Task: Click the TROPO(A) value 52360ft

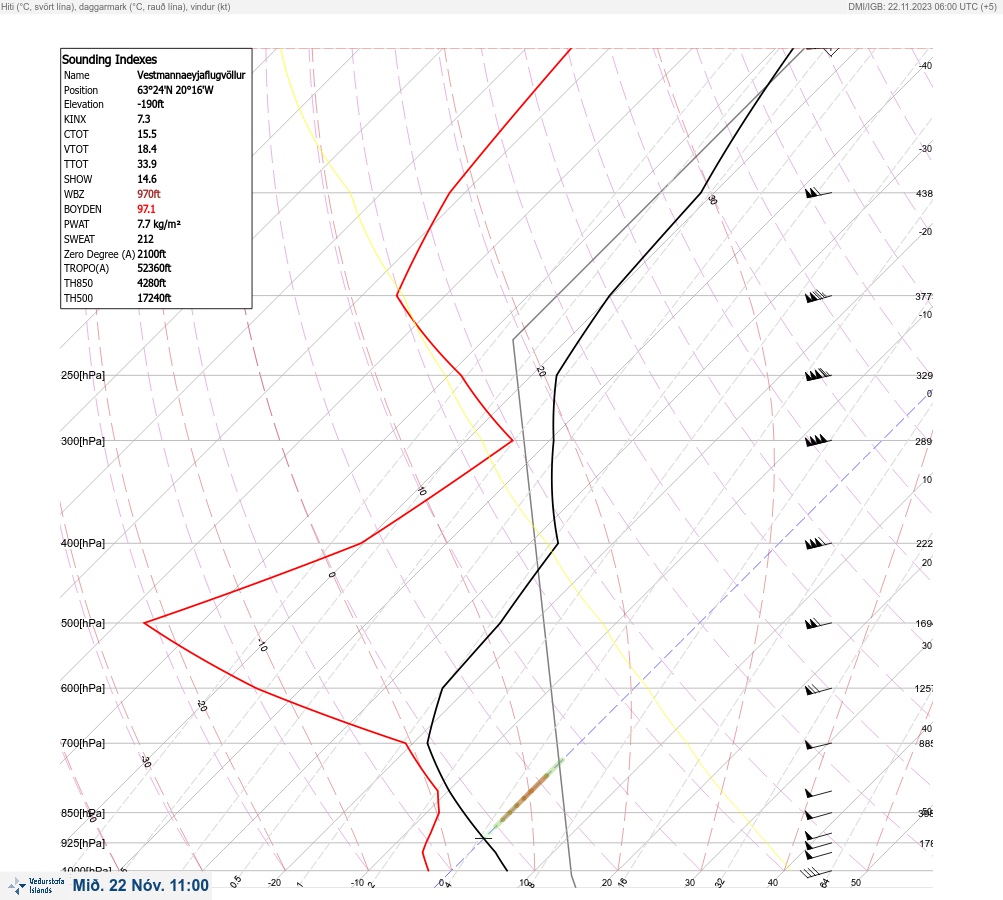Action: (x=154, y=268)
